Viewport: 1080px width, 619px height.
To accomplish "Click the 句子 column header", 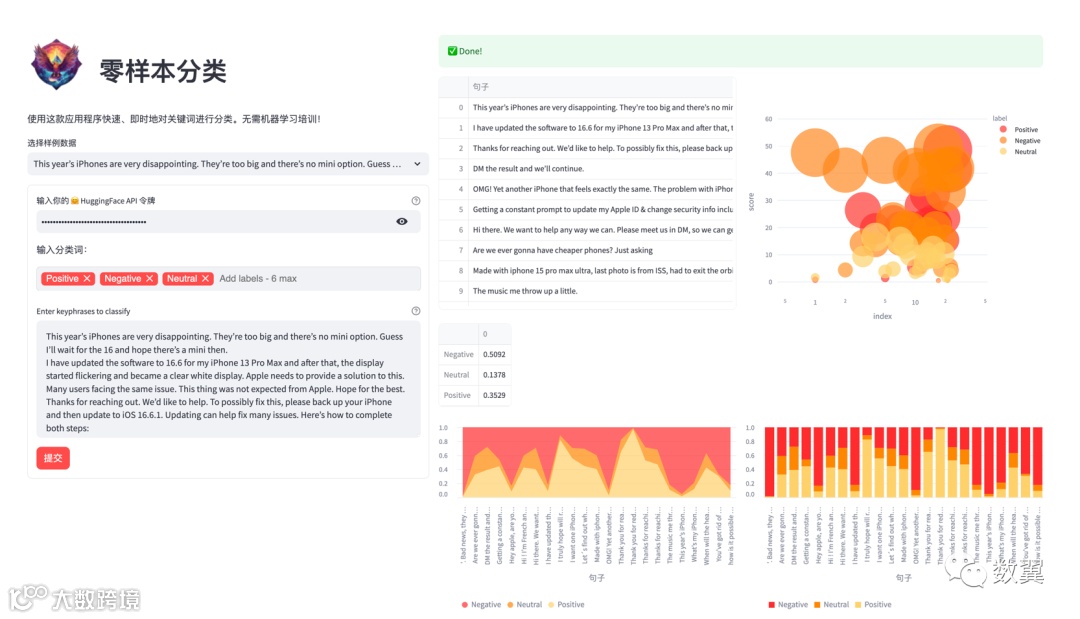I will coord(601,87).
